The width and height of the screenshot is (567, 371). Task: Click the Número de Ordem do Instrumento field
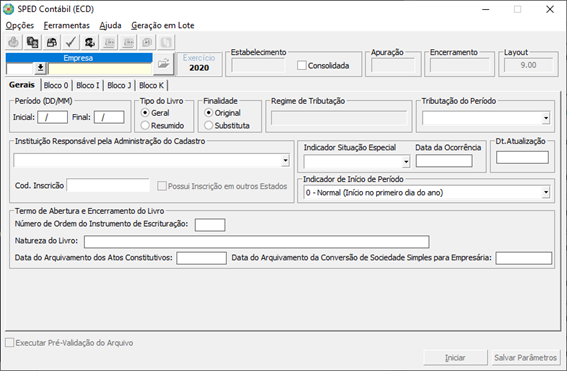tap(210, 225)
